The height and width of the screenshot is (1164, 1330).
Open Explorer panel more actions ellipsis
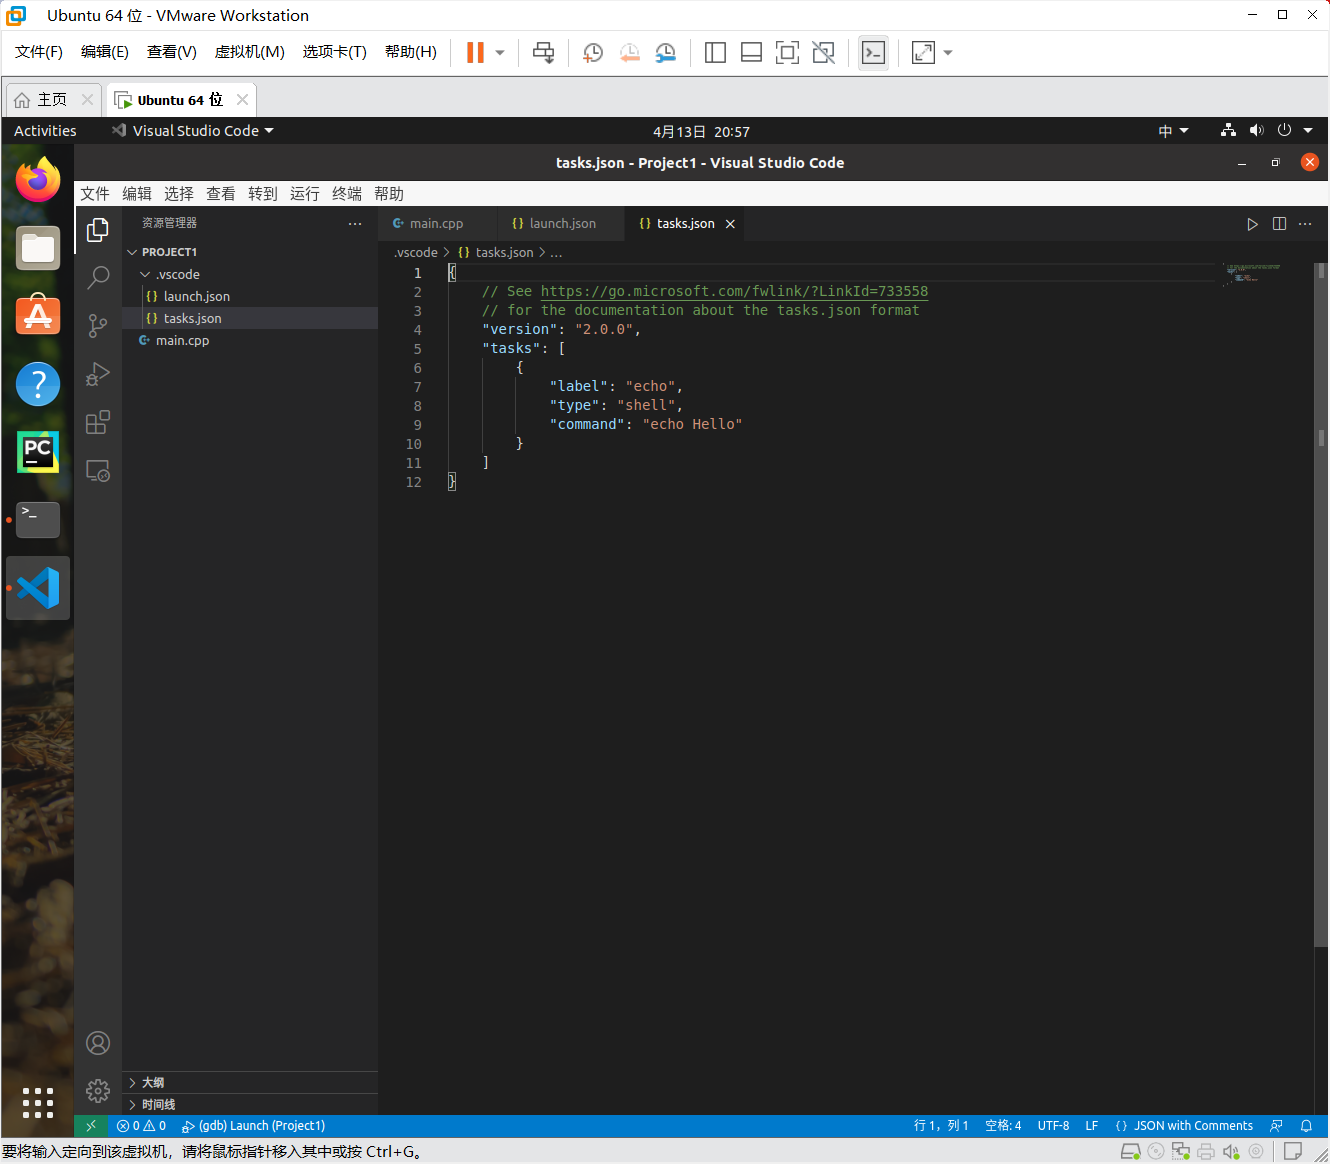pos(355,224)
